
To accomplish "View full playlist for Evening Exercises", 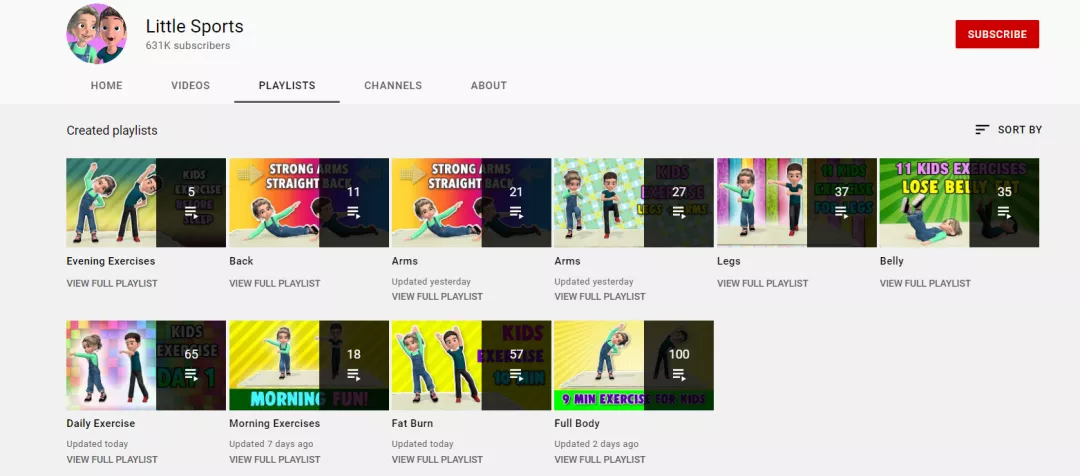I will coord(112,283).
